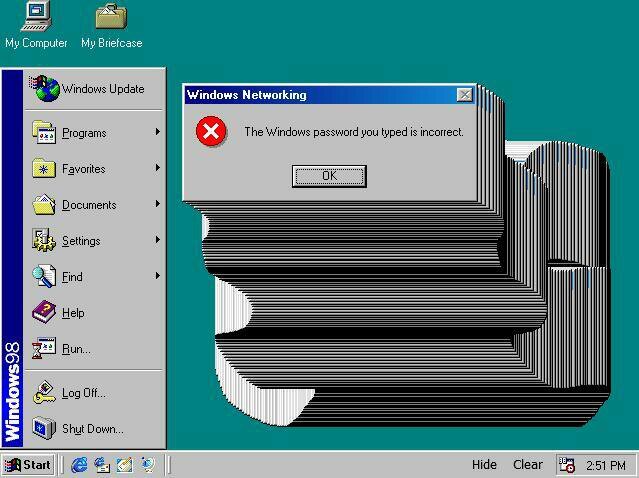Open View Channels satellite dish icon
The image size is (639, 478).
[x=148, y=464]
